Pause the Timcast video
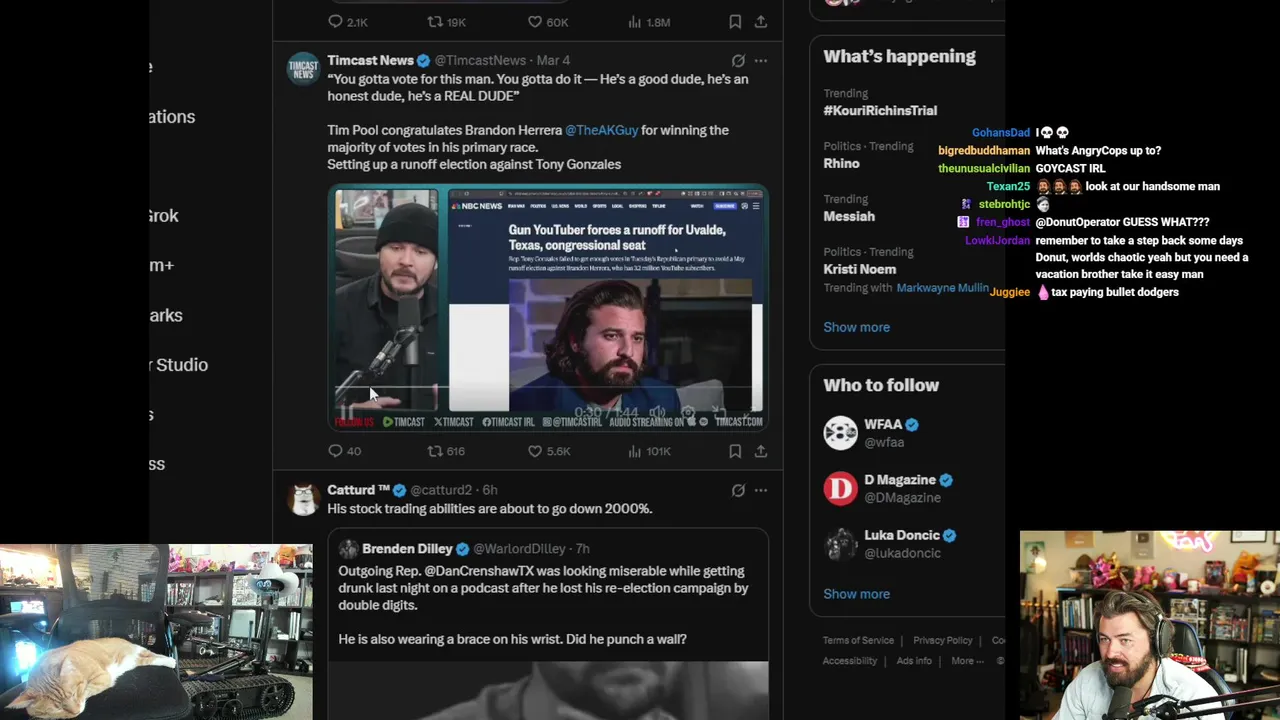Screen dimensions: 1280x720 (346, 412)
